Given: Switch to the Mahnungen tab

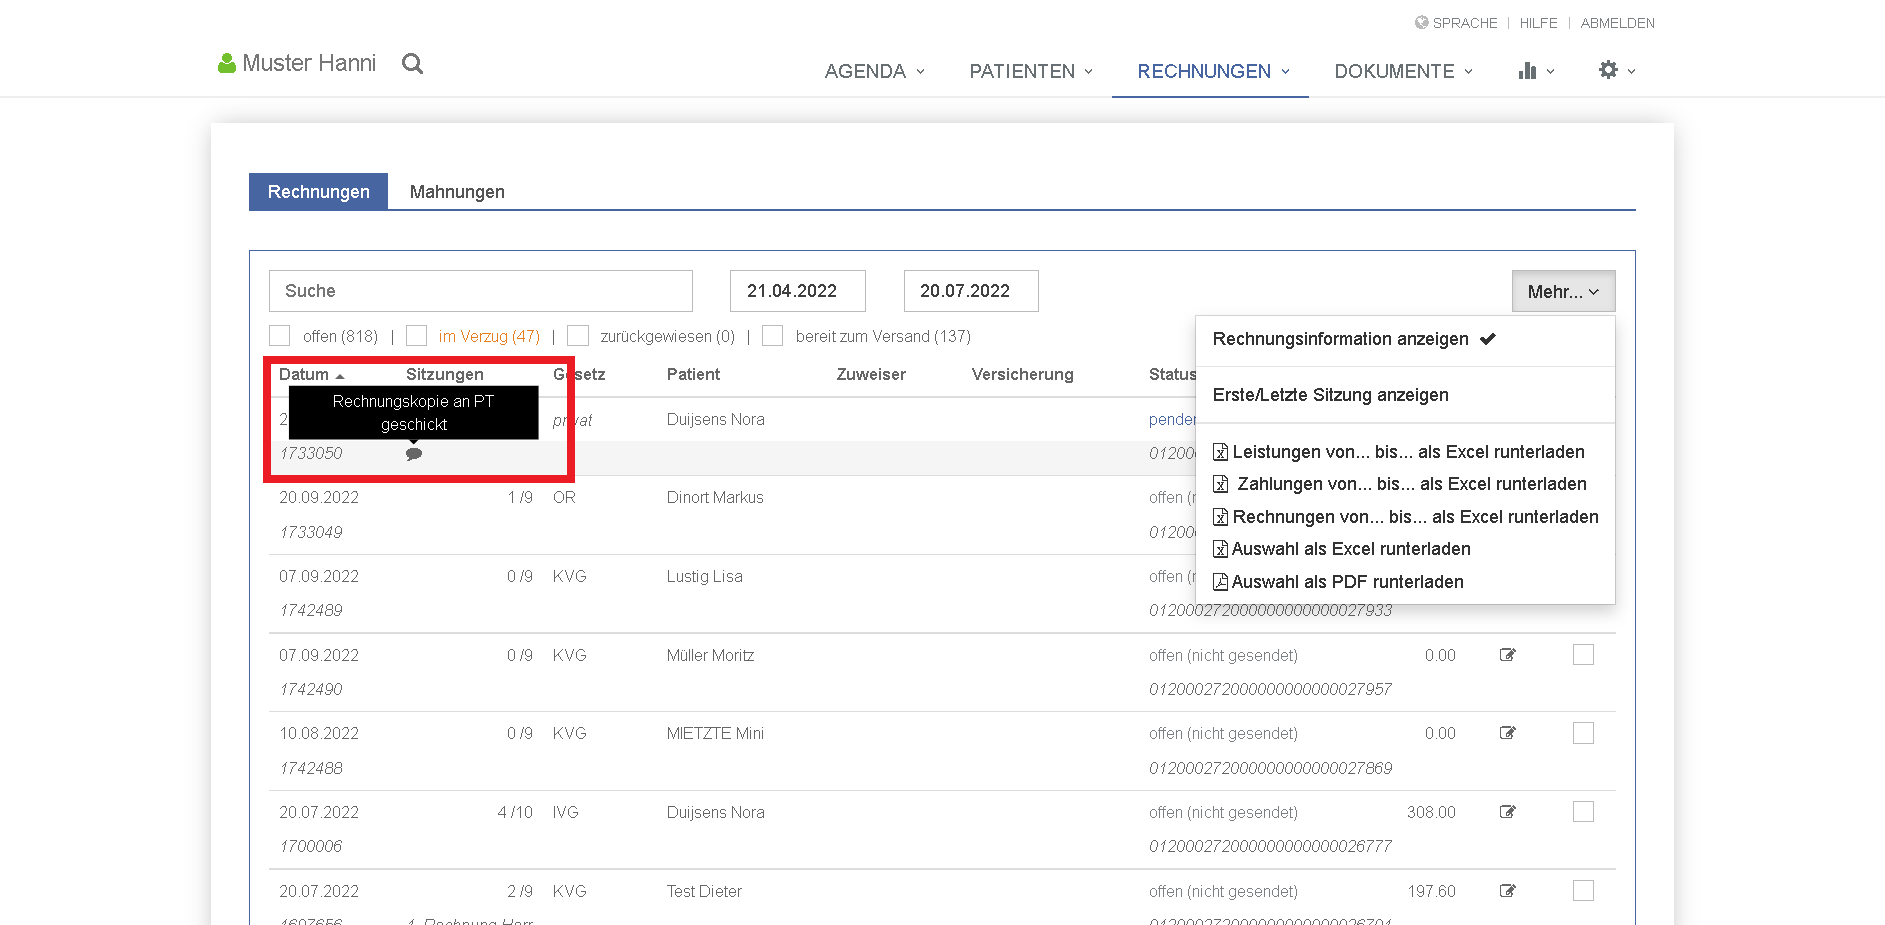Looking at the screenshot, I should pos(457,192).
